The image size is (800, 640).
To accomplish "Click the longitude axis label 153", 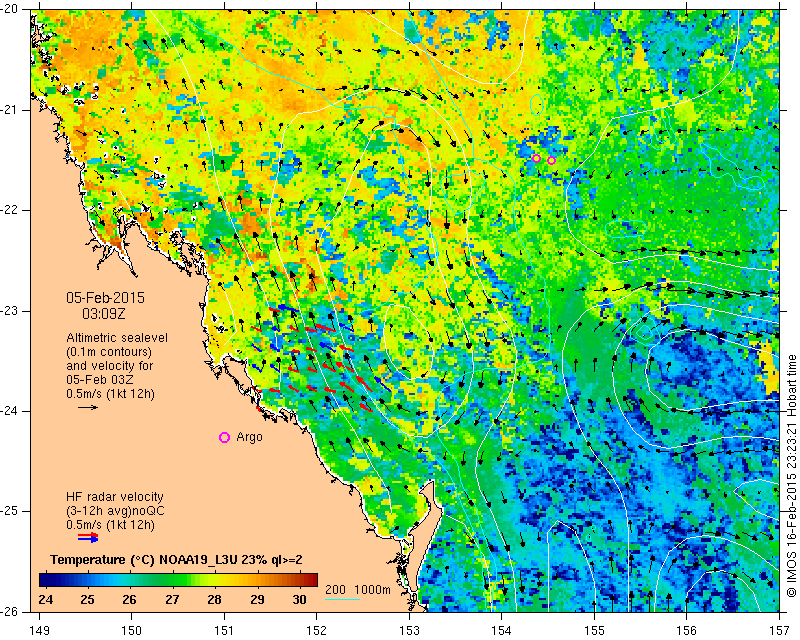I will (409, 631).
